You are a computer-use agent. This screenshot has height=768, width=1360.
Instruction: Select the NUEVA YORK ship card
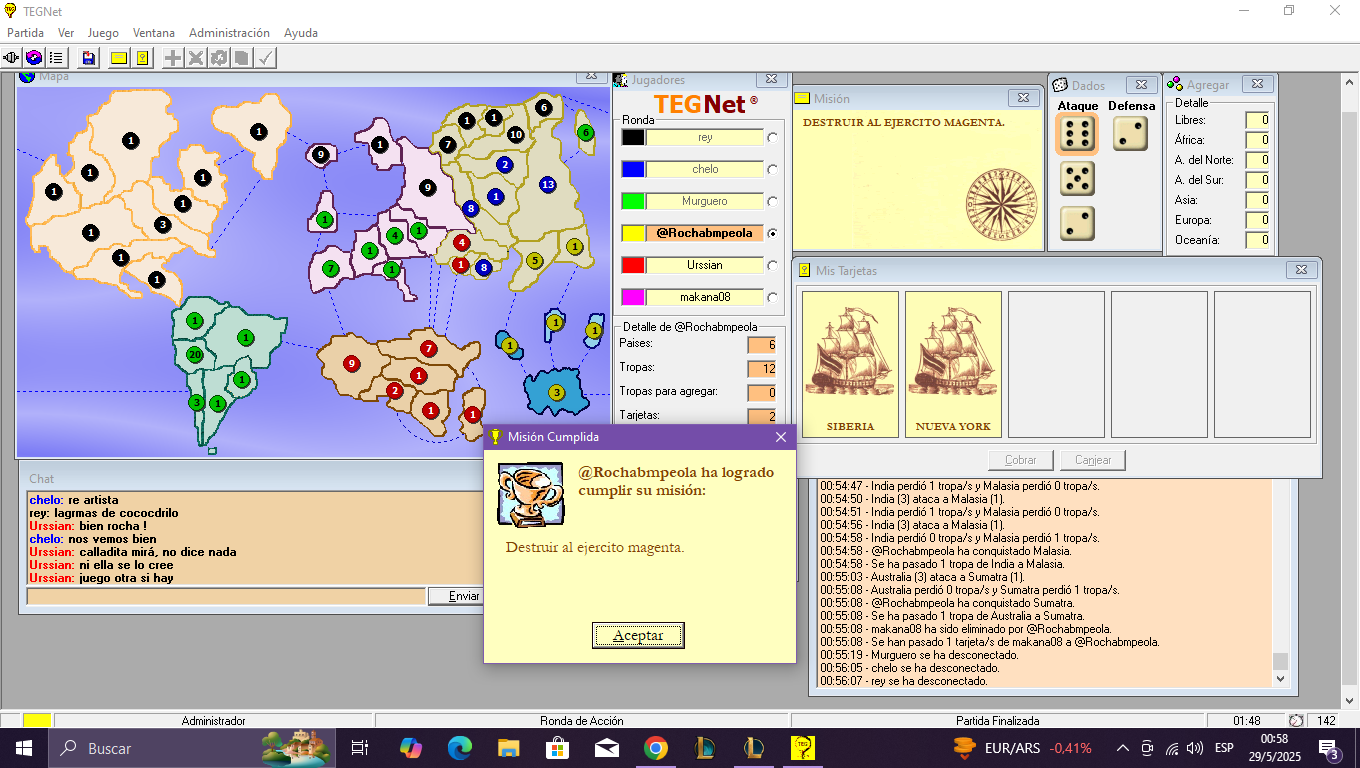pyautogui.click(x=954, y=364)
